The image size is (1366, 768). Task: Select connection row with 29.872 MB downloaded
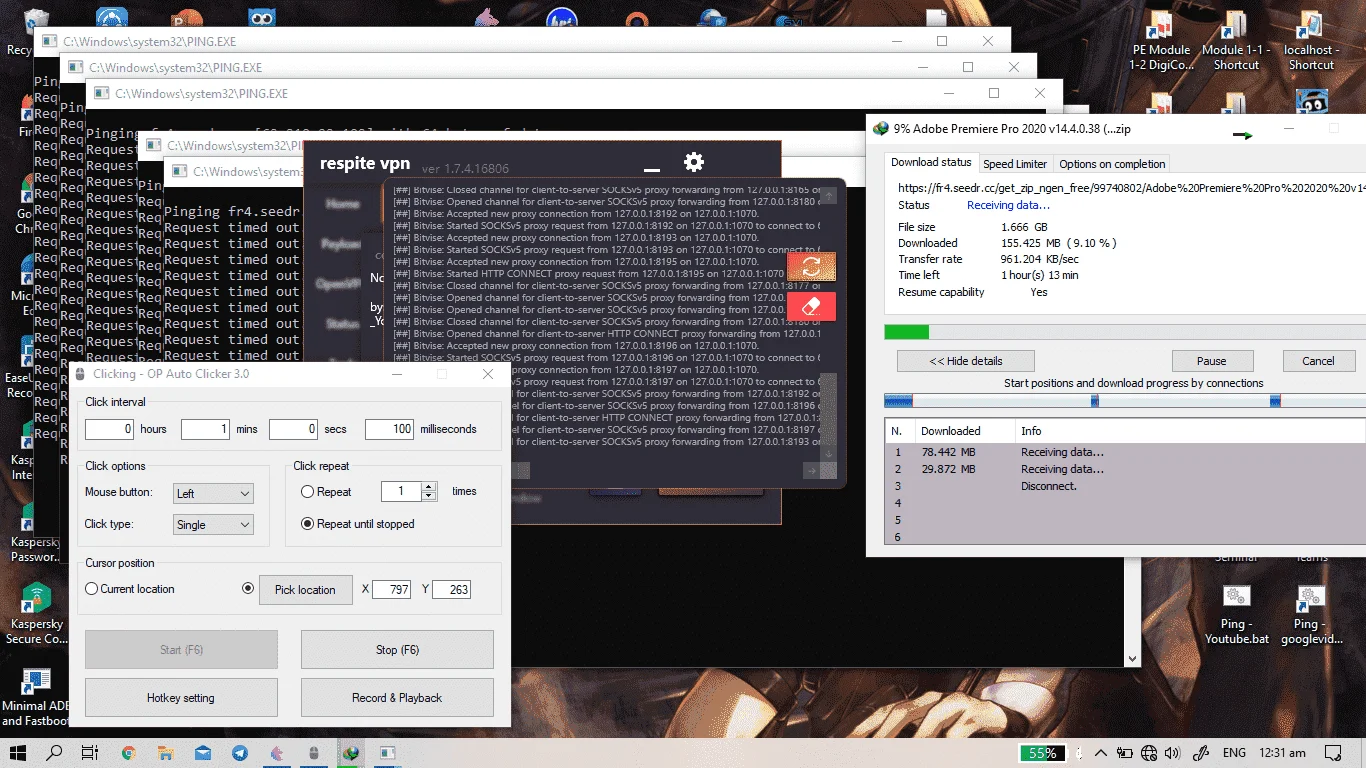1125,469
